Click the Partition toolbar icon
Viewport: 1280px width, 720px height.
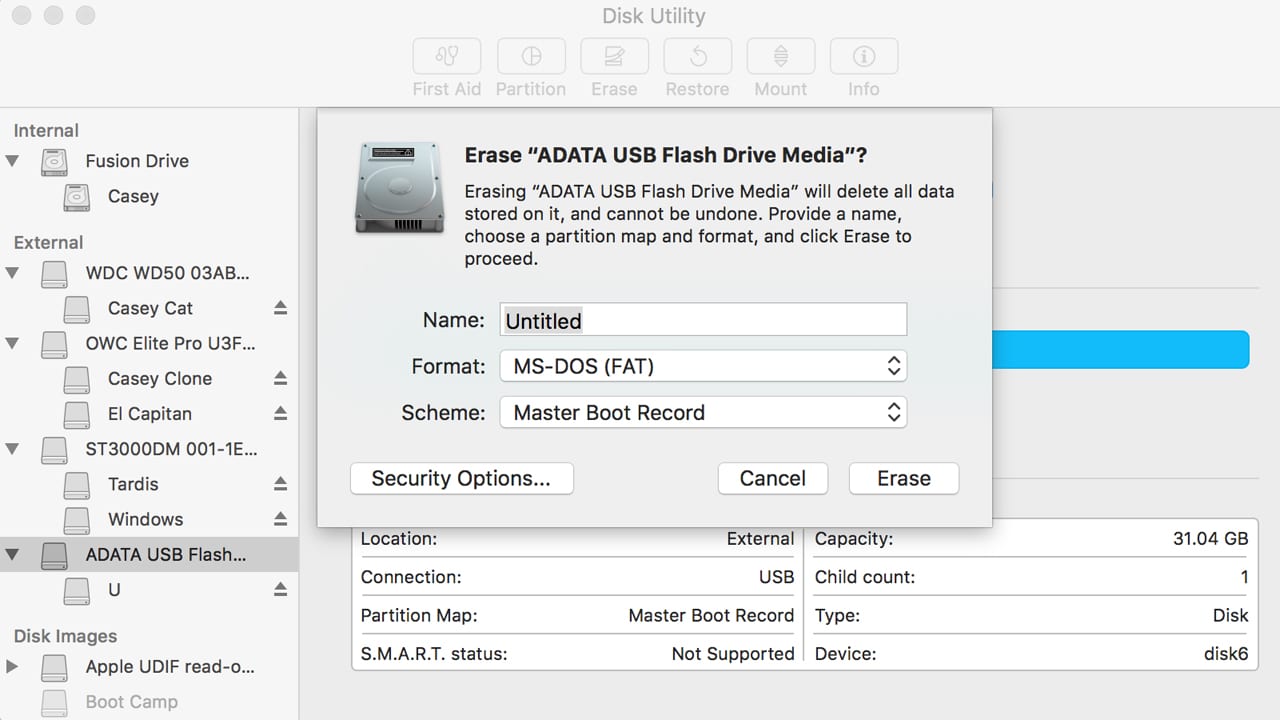[530, 56]
